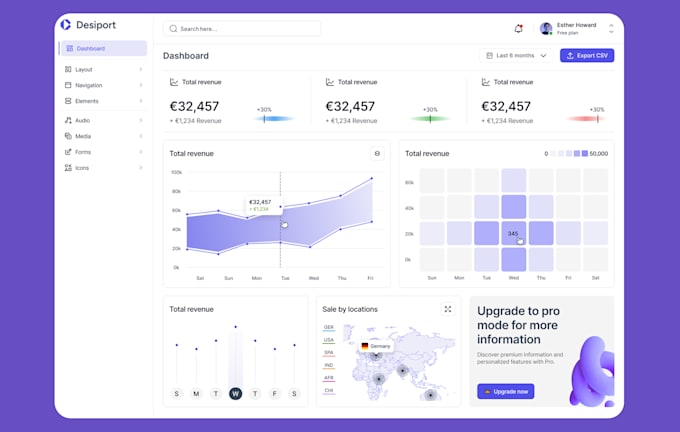680x432 pixels.
Task: Expand the Sale by locations map
Action: point(448,309)
